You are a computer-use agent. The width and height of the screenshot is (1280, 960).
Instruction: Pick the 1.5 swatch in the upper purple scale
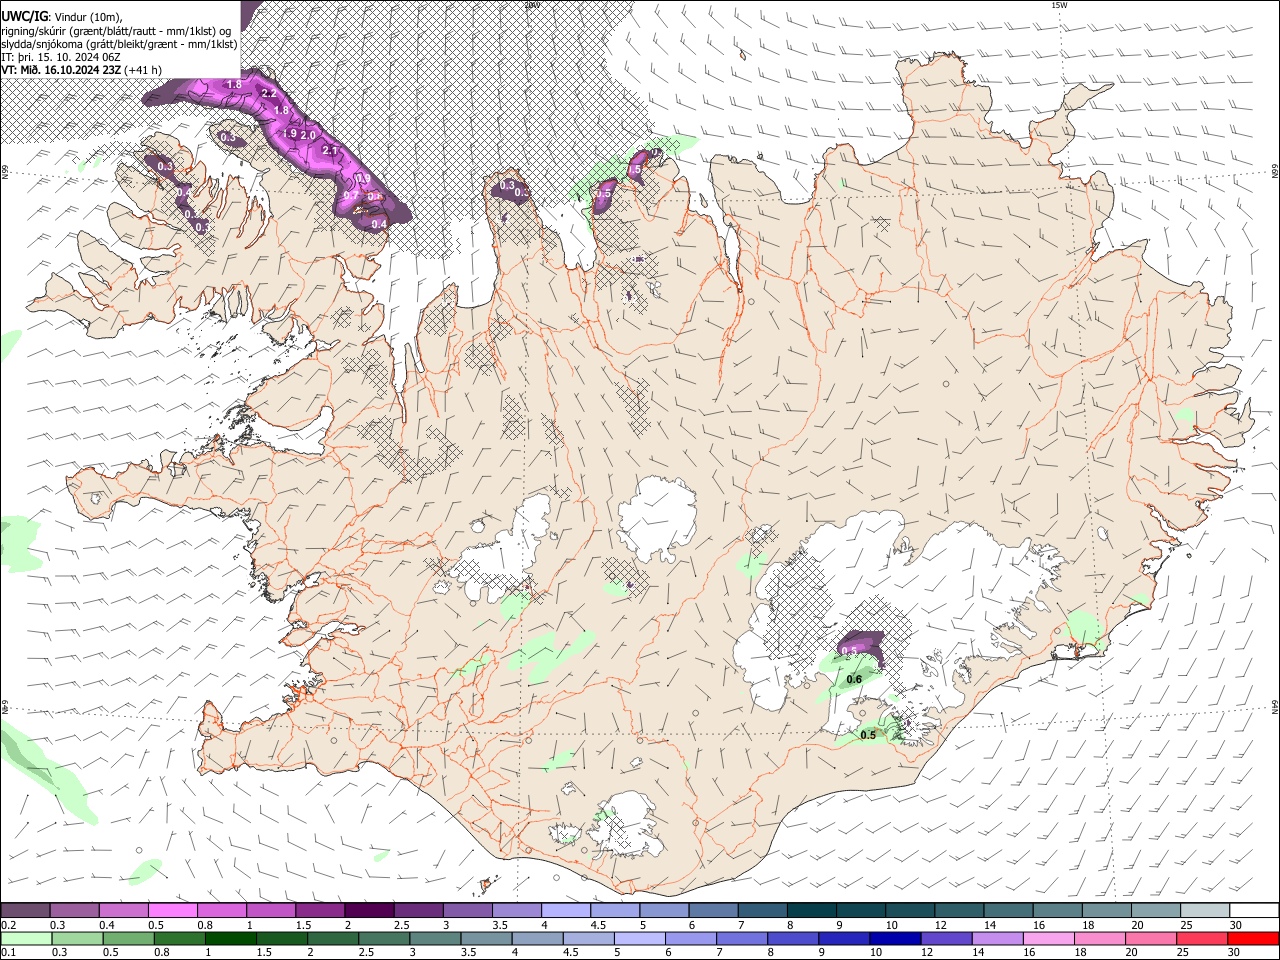point(320,910)
